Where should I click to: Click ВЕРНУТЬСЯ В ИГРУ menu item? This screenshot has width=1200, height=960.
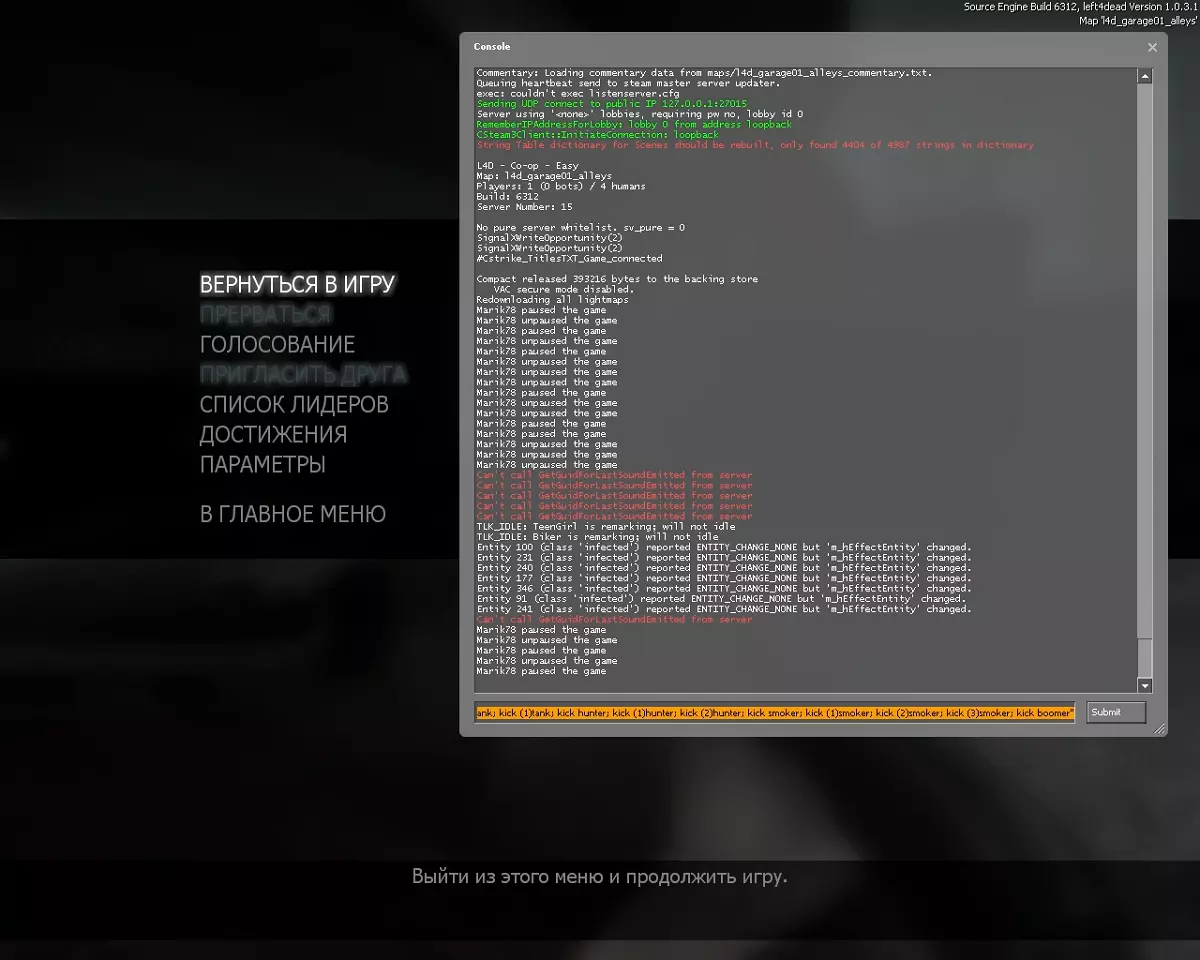click(x=297, y=284)
